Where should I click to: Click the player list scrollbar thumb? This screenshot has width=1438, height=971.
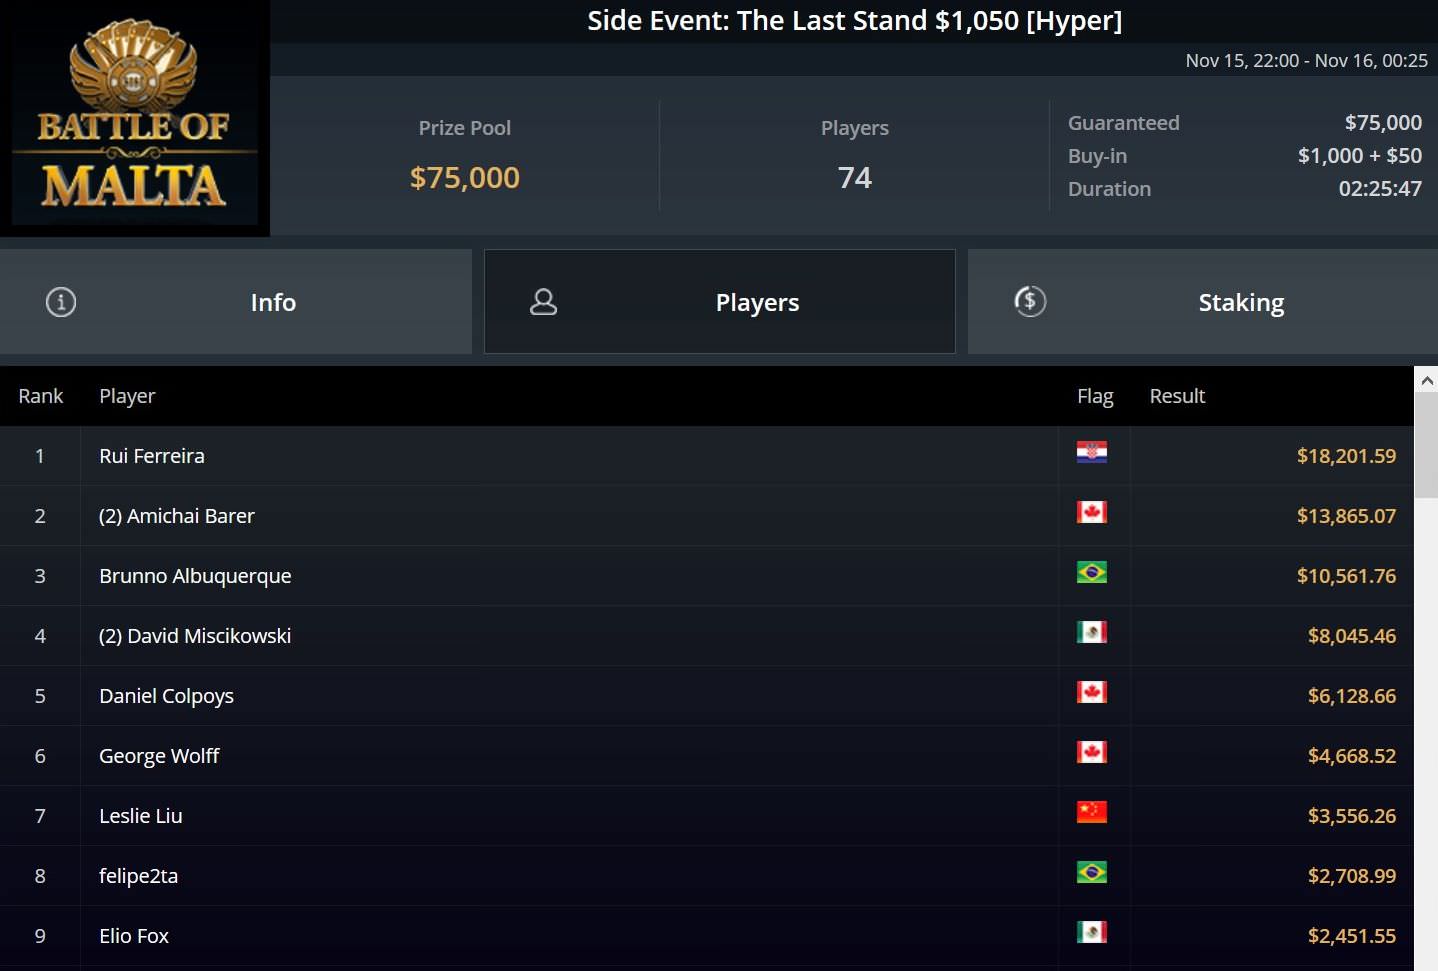click(1426, 445)
